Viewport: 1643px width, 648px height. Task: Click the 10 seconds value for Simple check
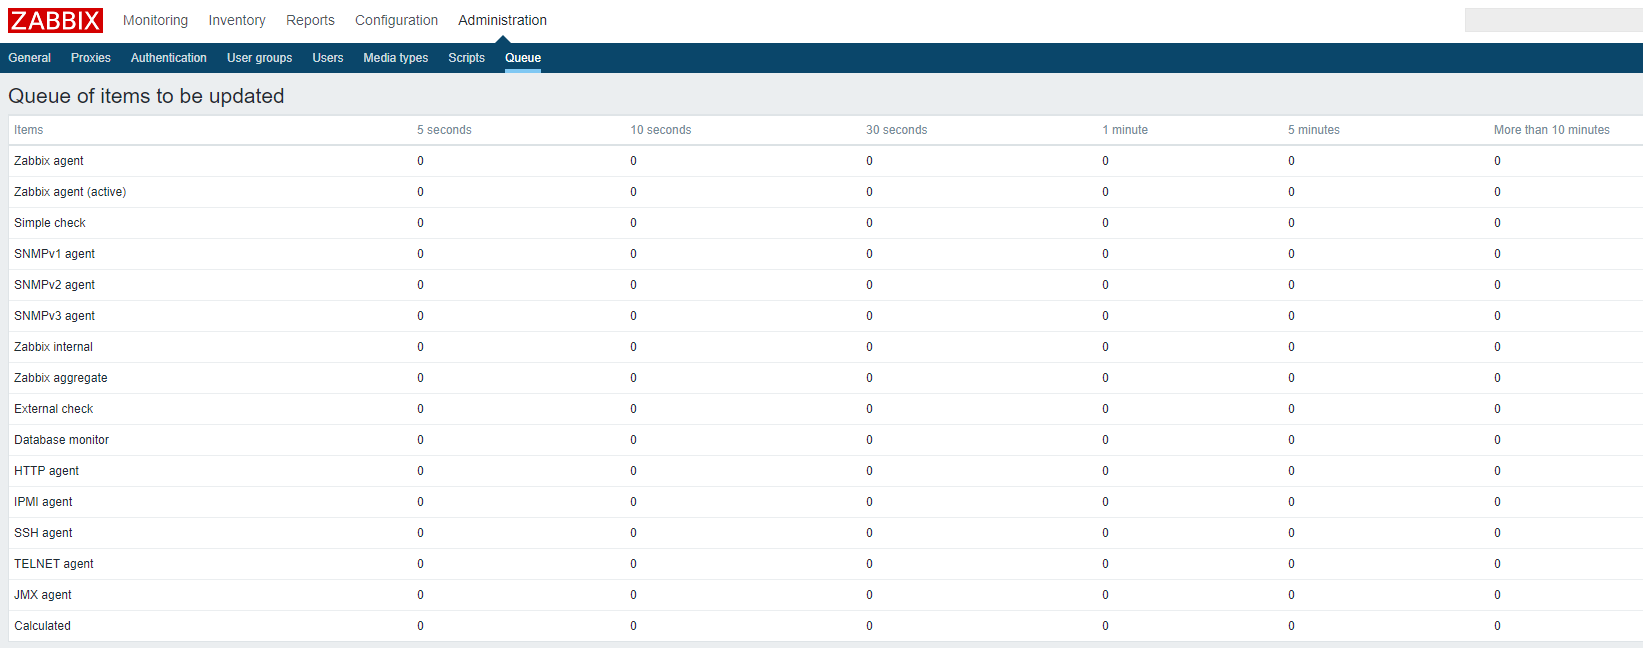click(x=633, y=223)
